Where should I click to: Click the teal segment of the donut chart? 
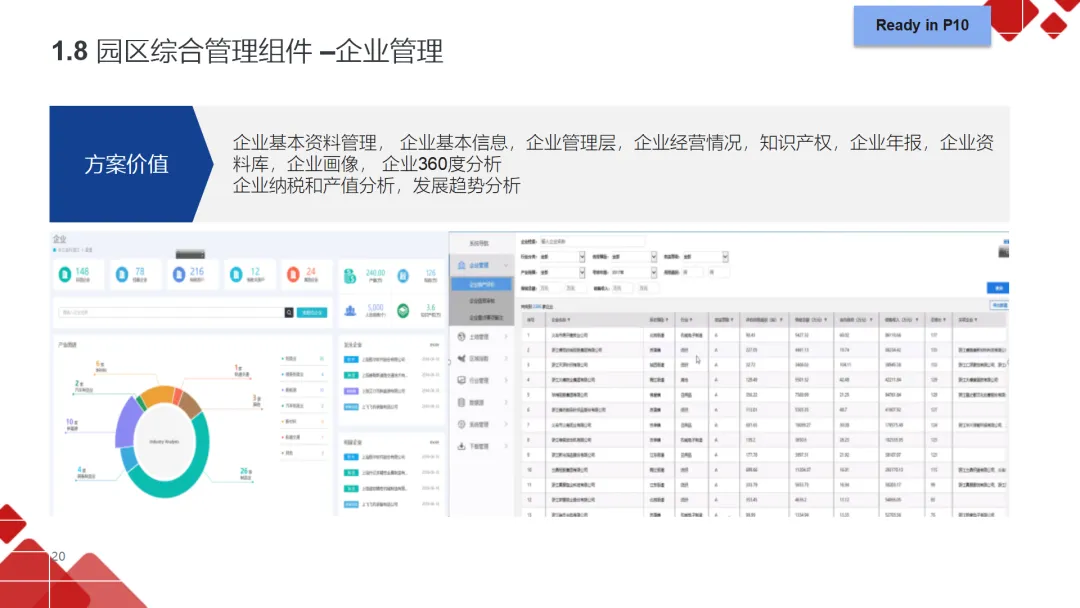[x=196, y=469]
